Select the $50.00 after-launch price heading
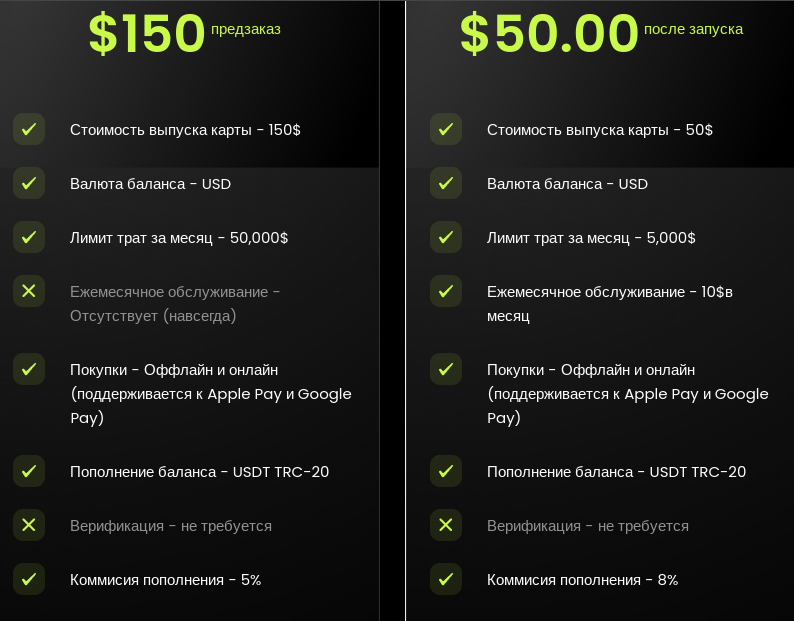This screenshot has height=621, width=794. [549, 33]
